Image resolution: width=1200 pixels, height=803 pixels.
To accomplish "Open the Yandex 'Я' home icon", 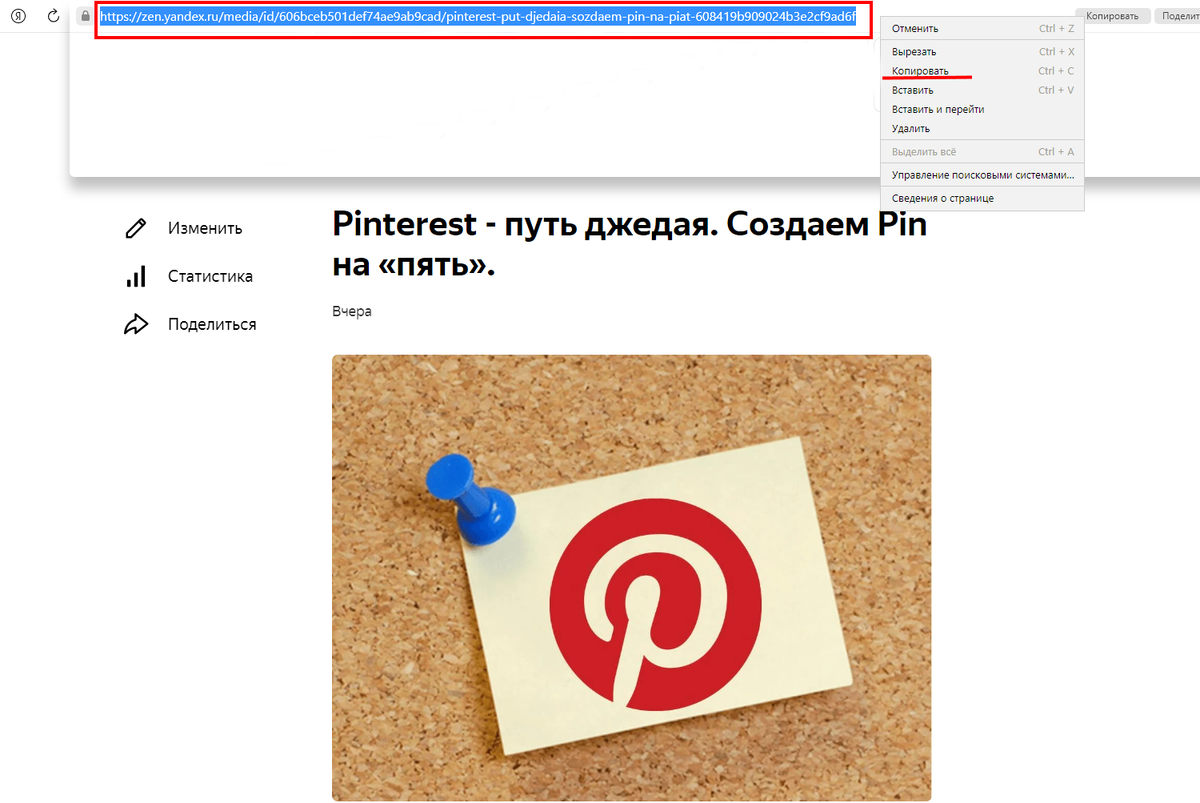I will pos(18,16).
